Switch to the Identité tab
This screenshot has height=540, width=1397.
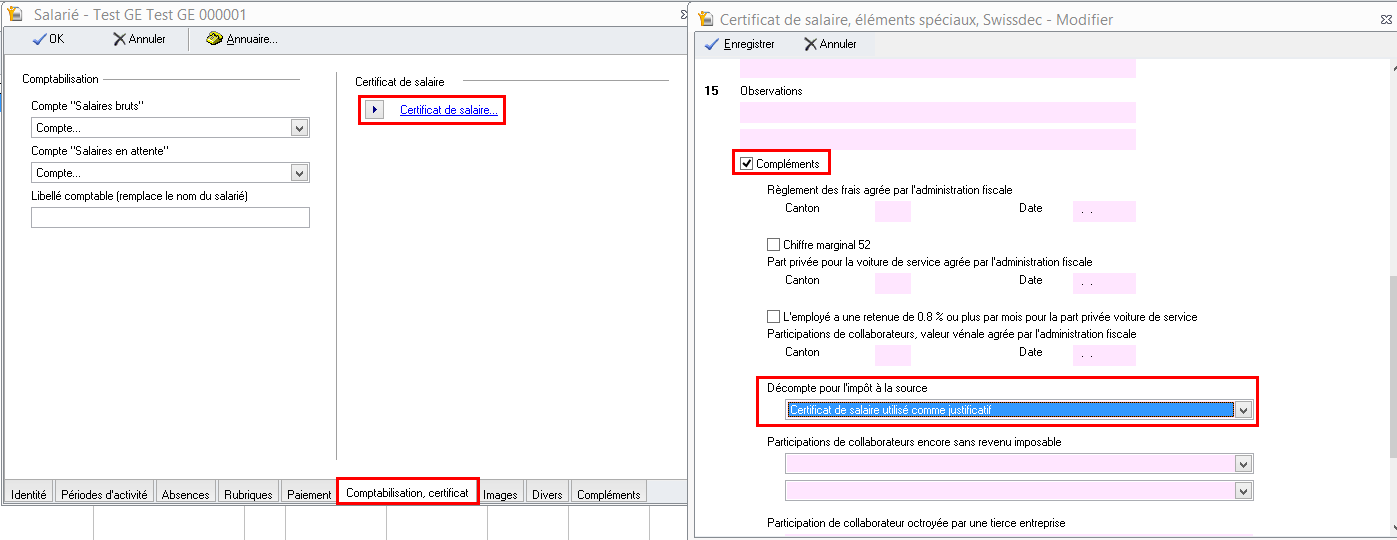[x=28, y=494]
